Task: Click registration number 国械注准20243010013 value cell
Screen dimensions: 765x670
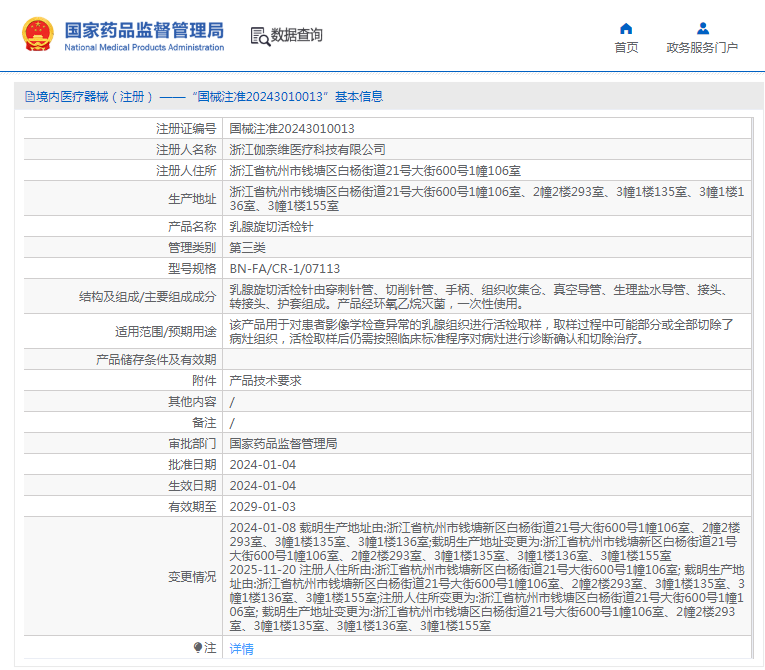Action: pyautogui.click(x=292, y=129)
